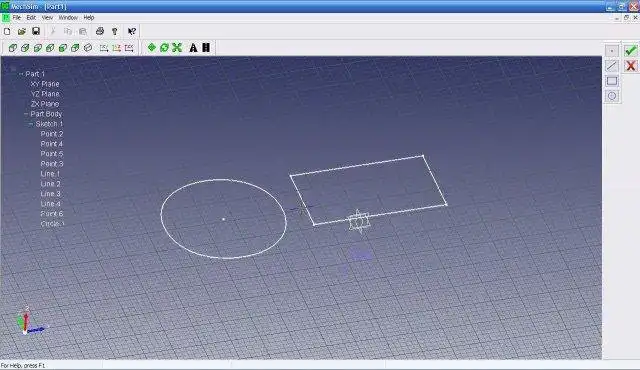Select the Circle sketch tool
The image size is (640, 370).
611,96
